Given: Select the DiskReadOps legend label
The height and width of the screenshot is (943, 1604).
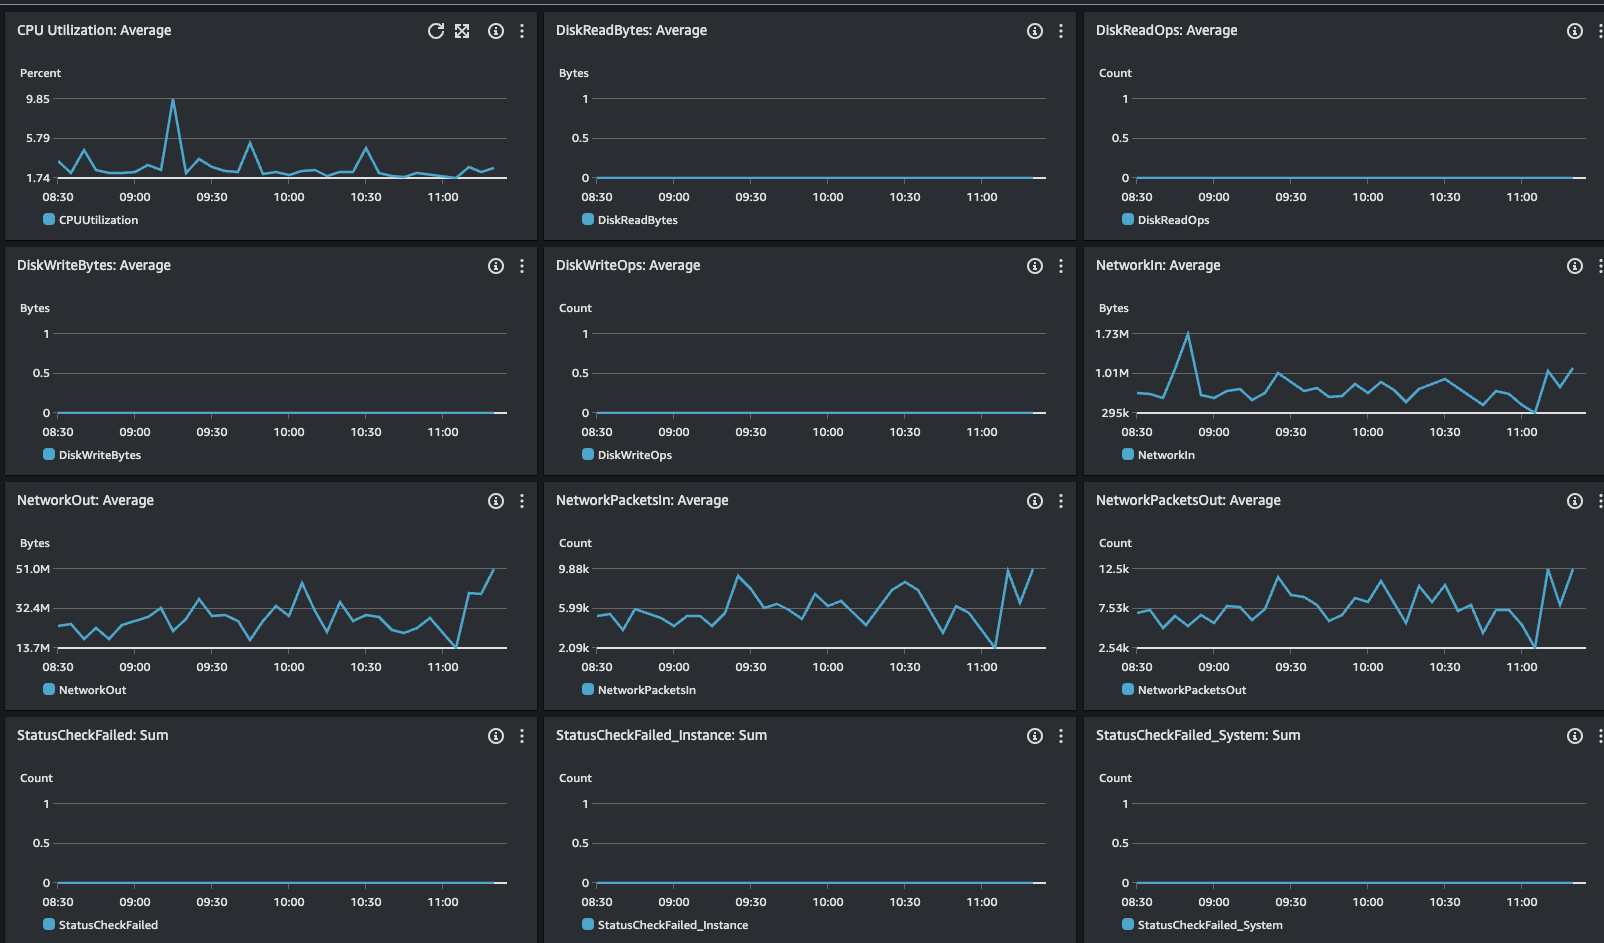Looking at the screenshot, I should tap(1174, 220).
